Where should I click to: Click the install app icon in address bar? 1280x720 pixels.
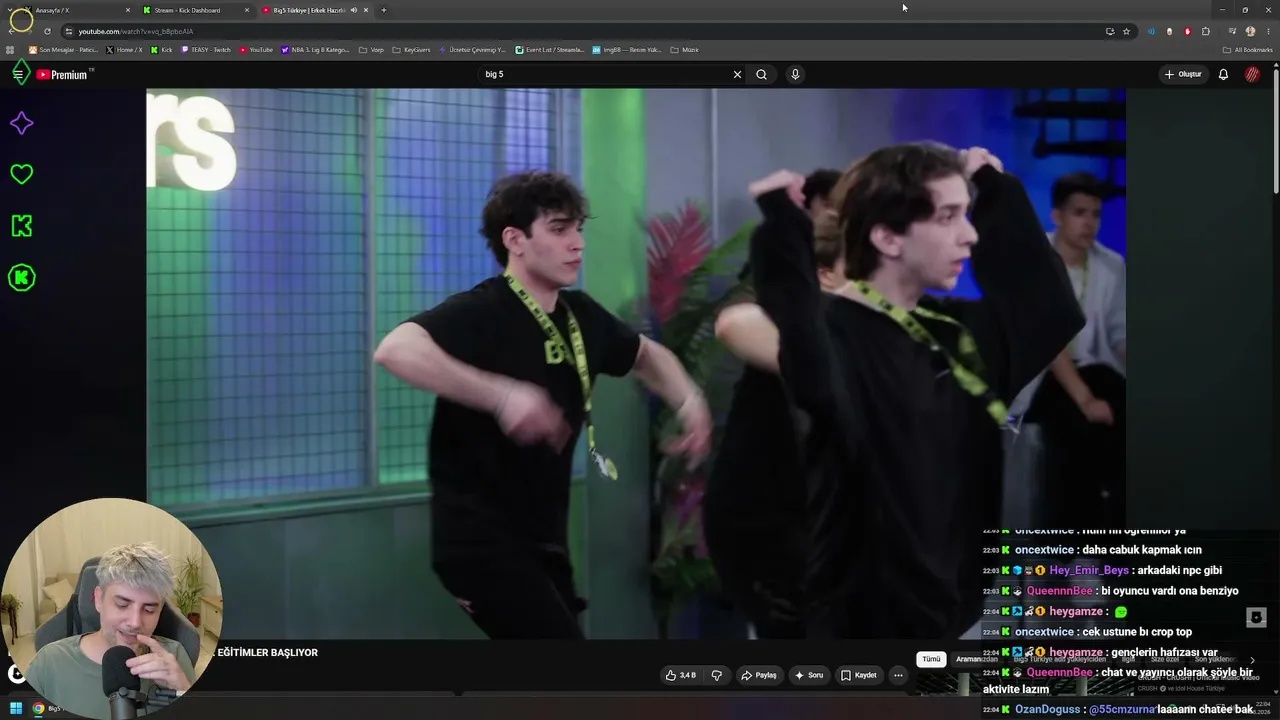[x=1110, y=31]
